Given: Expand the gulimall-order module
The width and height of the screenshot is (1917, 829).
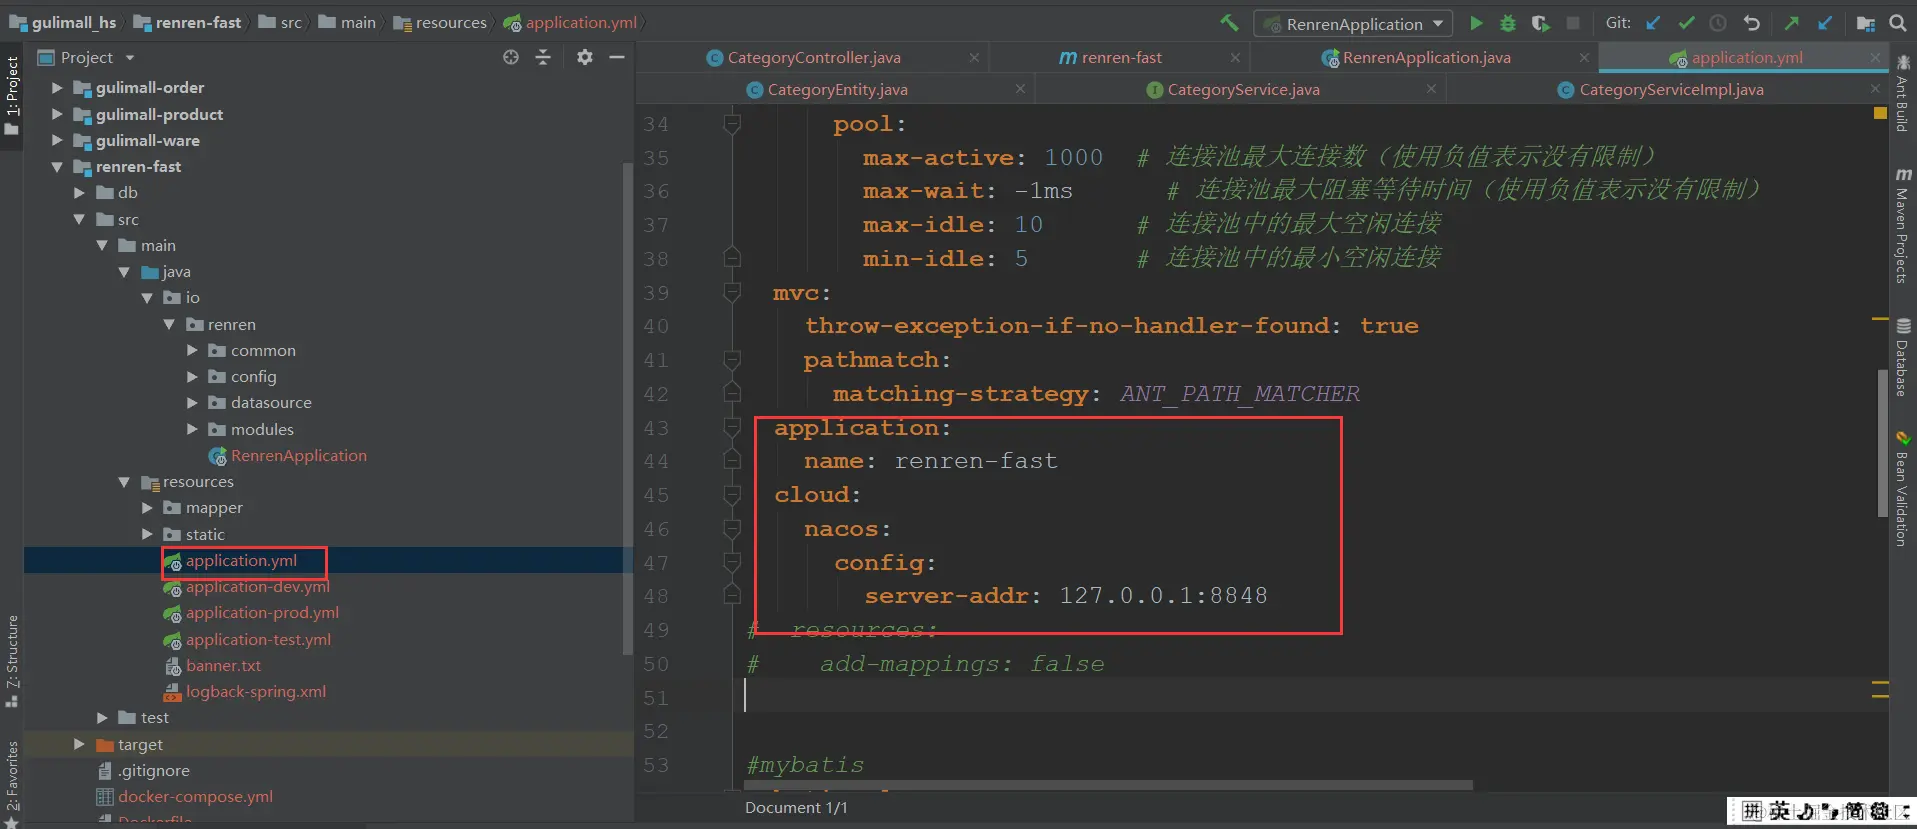Looking at the screenshot, I should pyautogui.click(x=57, y=88).
